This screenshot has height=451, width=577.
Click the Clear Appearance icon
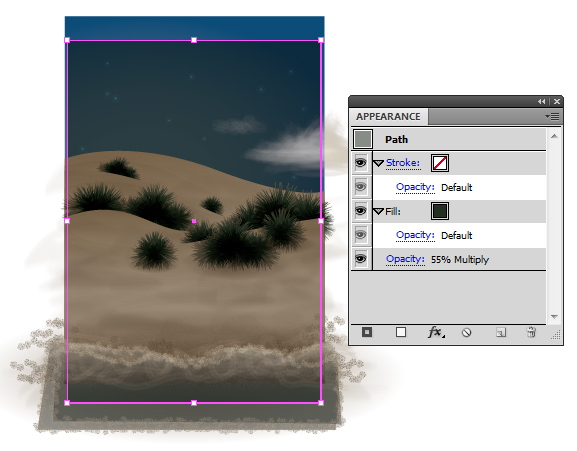[x=467, y=333]
